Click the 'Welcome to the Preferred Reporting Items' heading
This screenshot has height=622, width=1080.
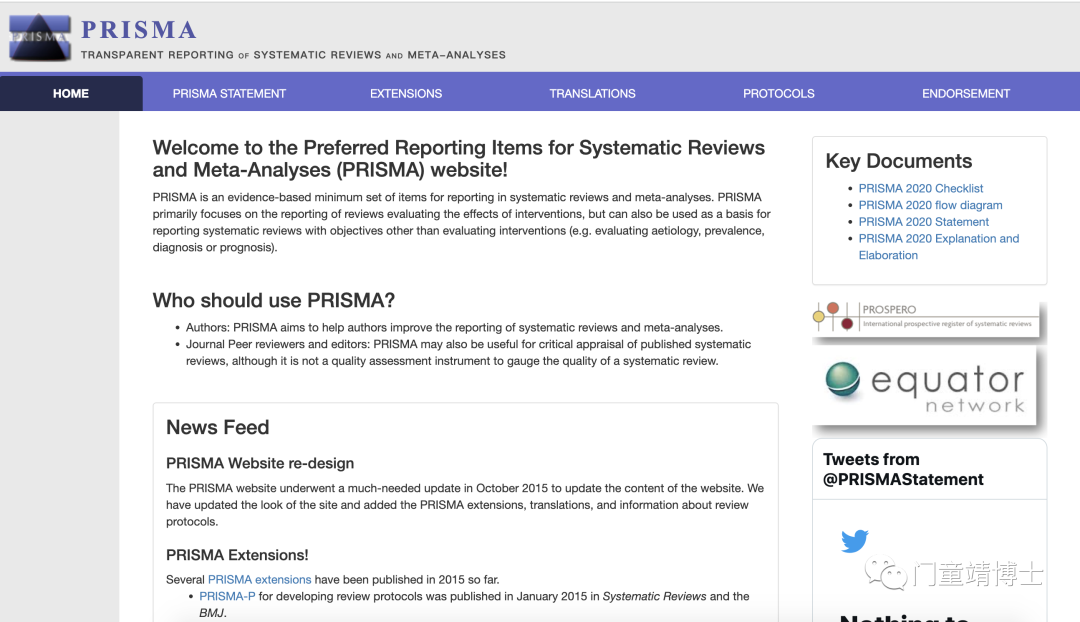click(459, 158)
